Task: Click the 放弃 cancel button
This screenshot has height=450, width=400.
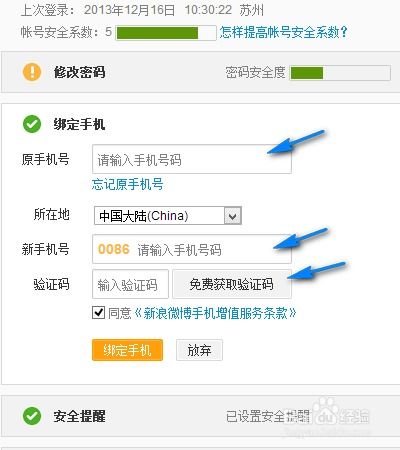Action: (x=199, y=350)
